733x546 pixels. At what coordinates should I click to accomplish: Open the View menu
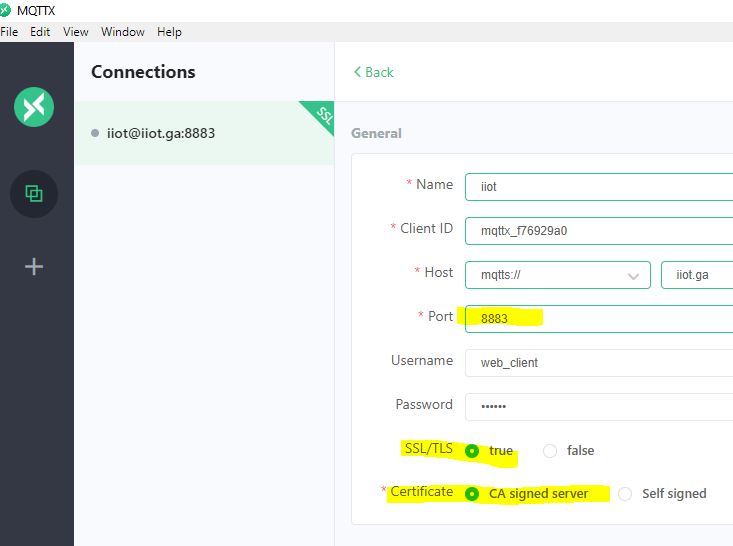click(x=75, y=32)
